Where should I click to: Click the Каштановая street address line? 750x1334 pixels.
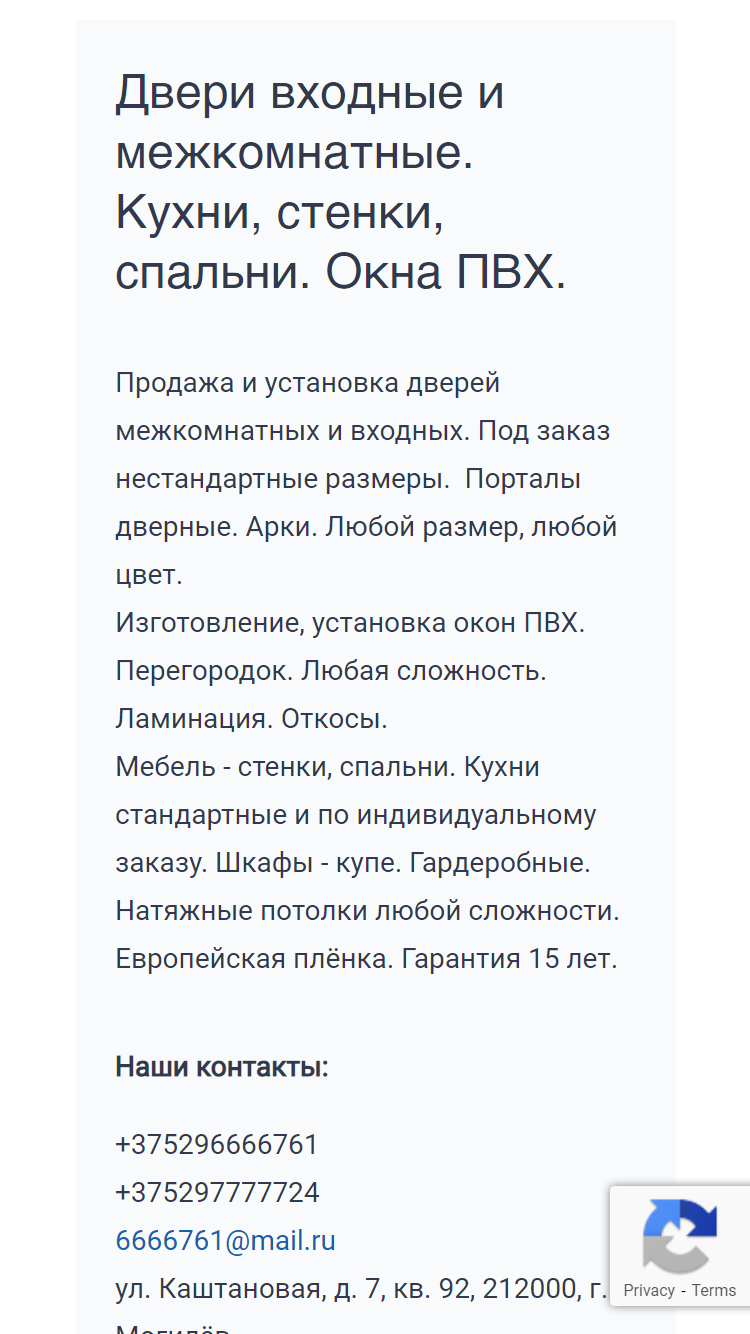[x=361, y=1289]
